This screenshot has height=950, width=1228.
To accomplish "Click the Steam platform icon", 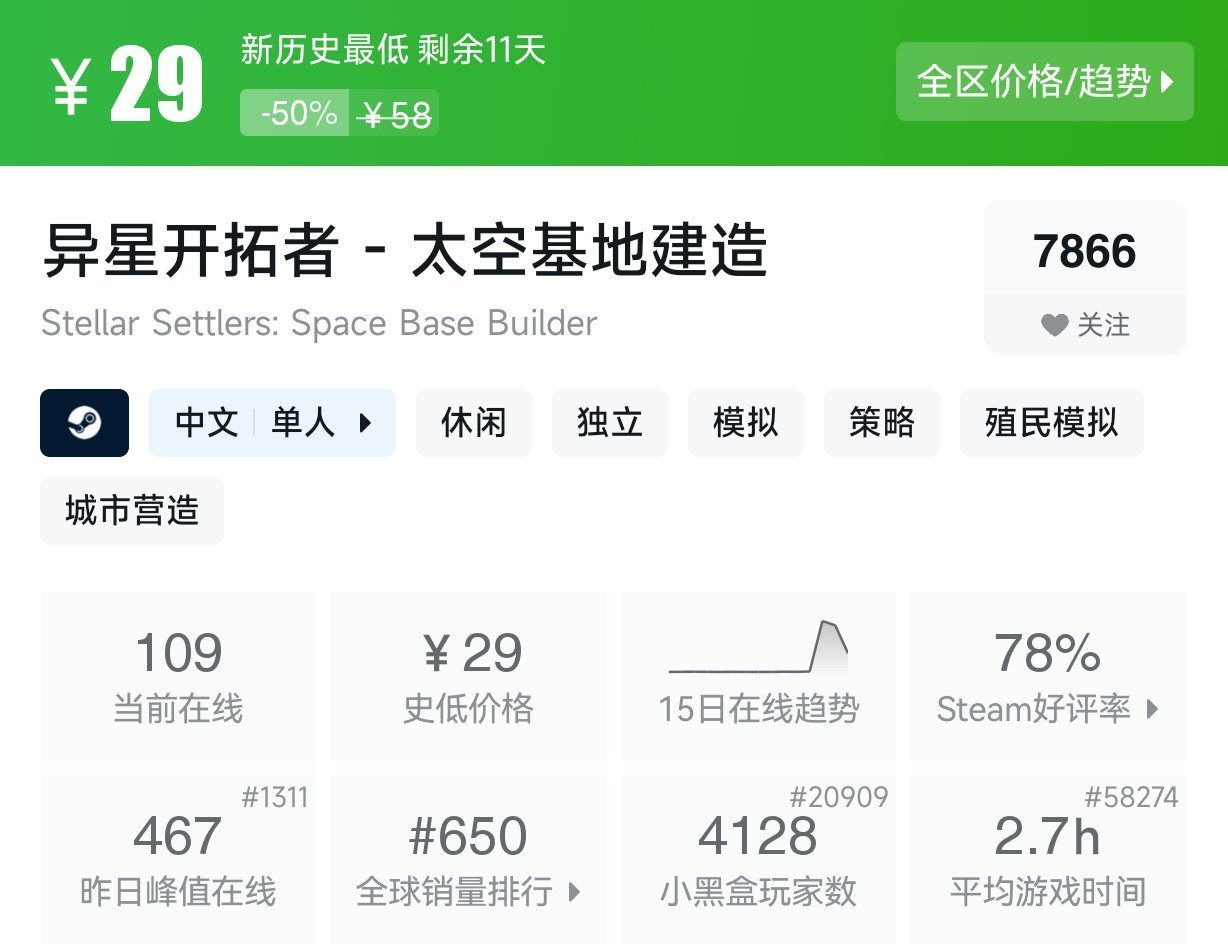I will pos(84,423).
